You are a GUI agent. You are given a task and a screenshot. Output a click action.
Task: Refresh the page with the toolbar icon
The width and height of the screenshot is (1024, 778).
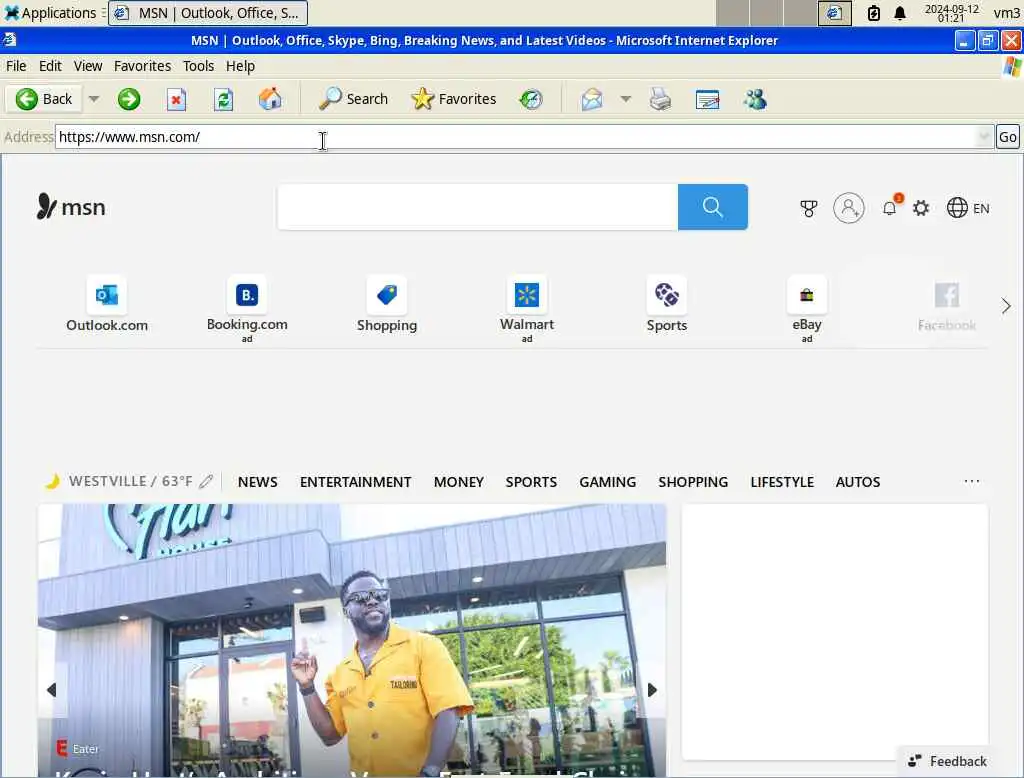click(x=223, y=99)
